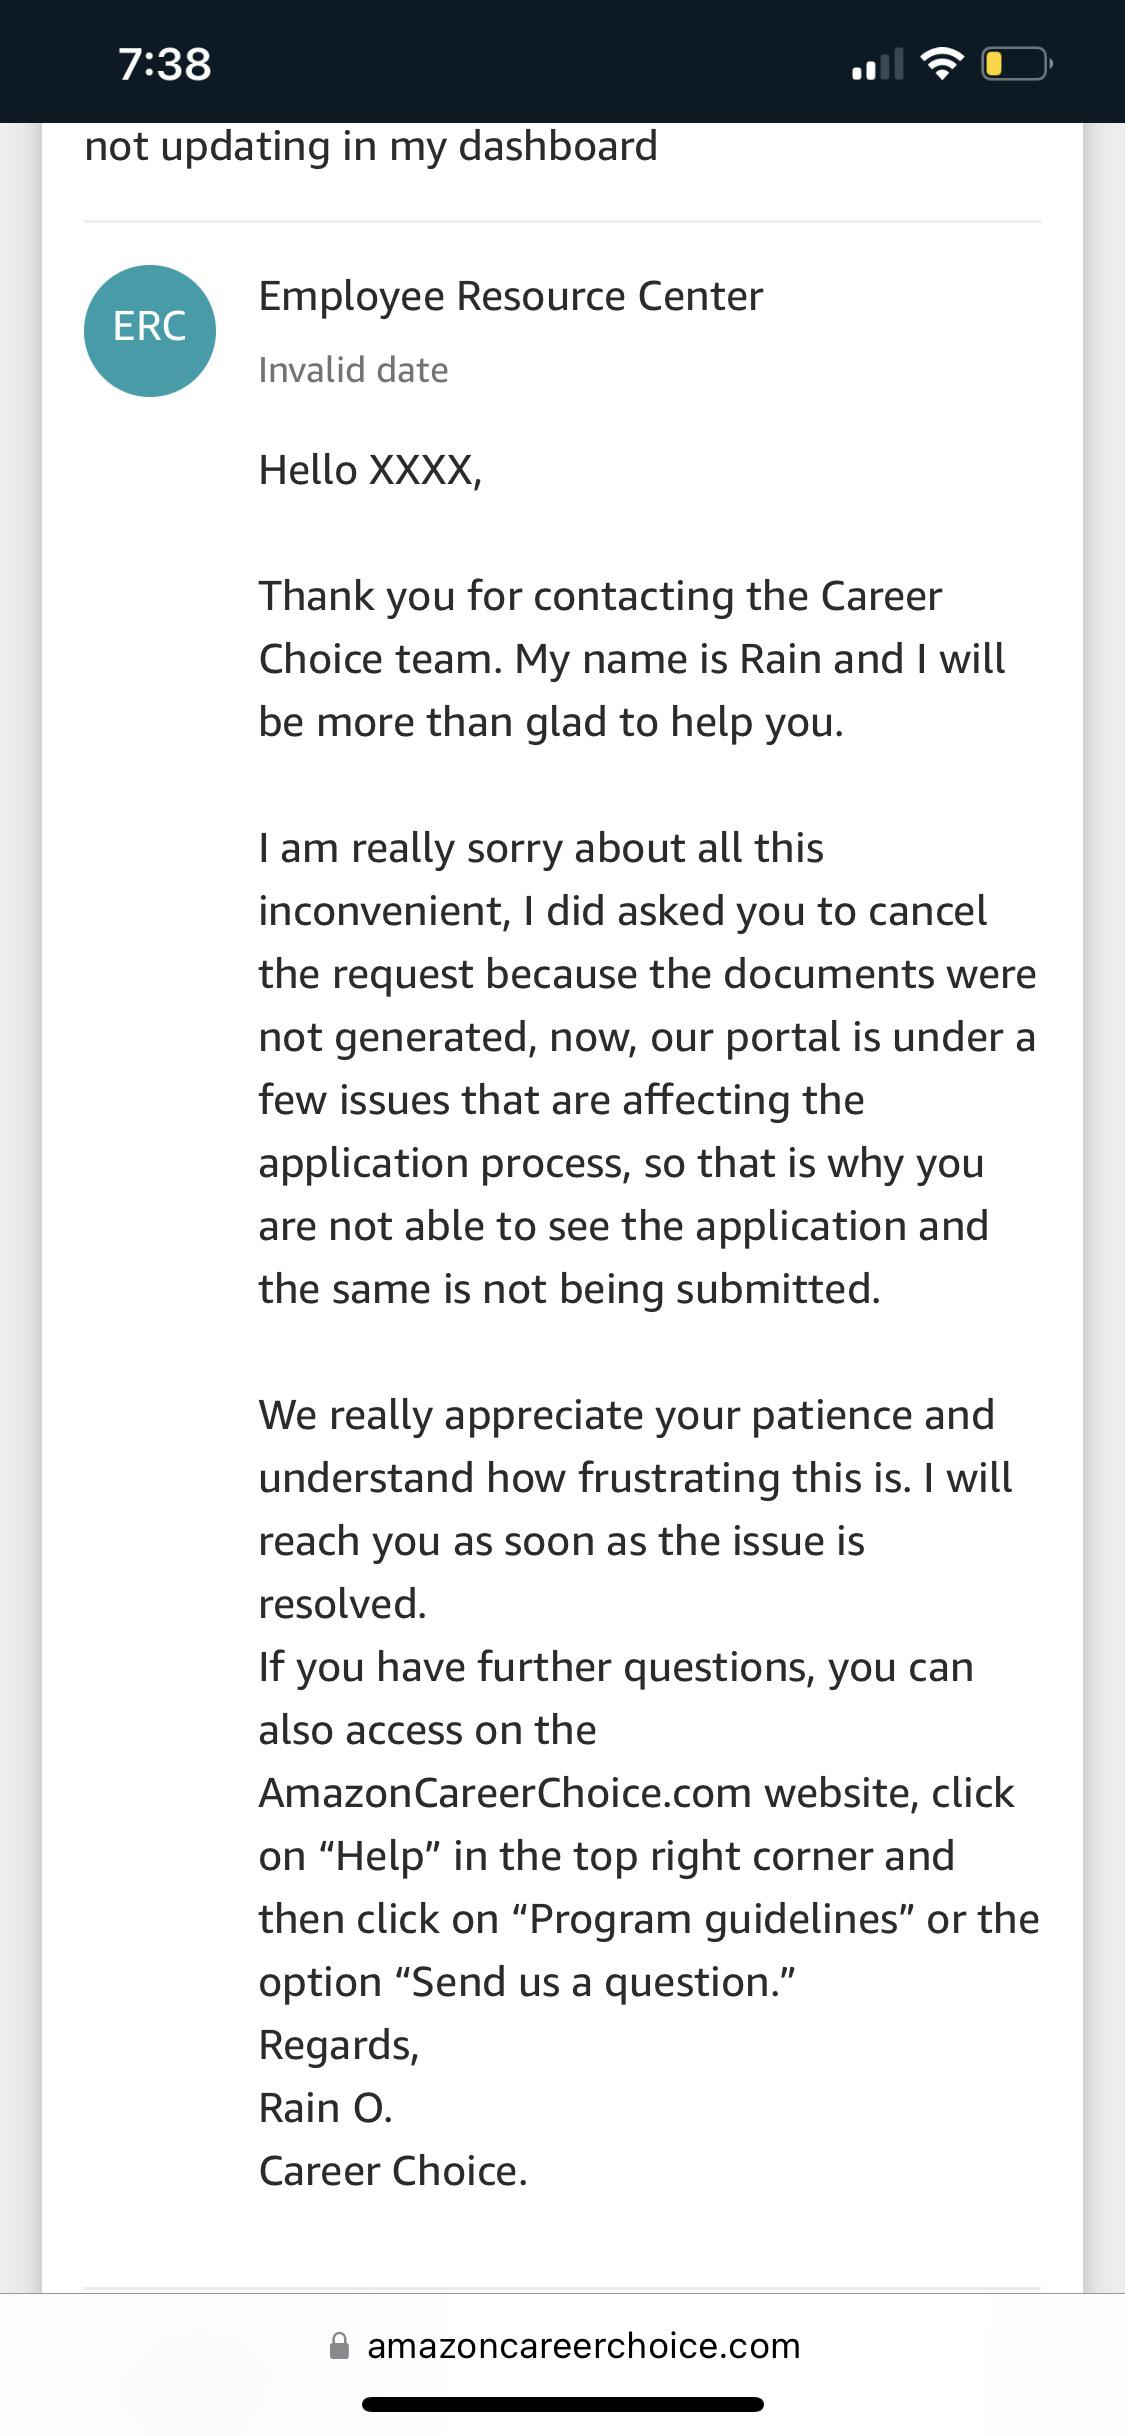Tap the Invalid date timestamp

click(352, 369)
